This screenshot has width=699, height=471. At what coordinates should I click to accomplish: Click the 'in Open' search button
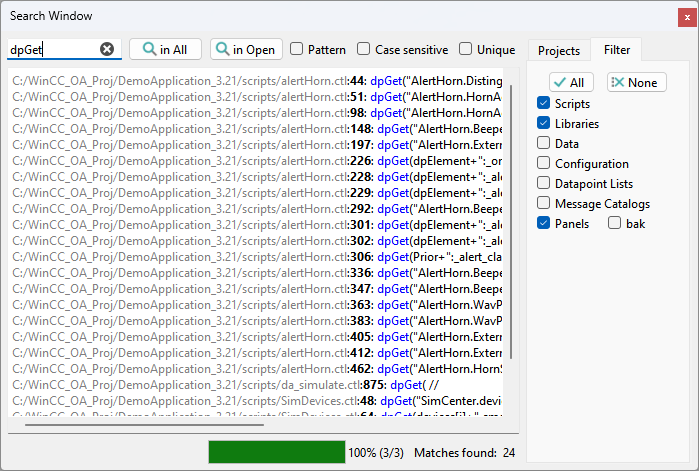(246, 50)
